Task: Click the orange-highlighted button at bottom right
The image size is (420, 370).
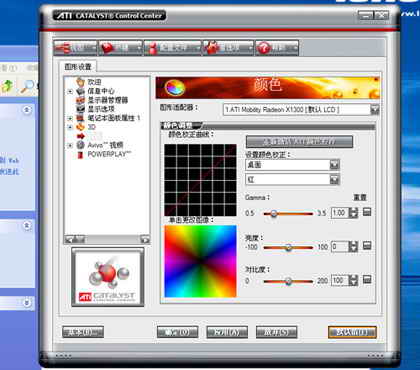Action: (352, 332)
